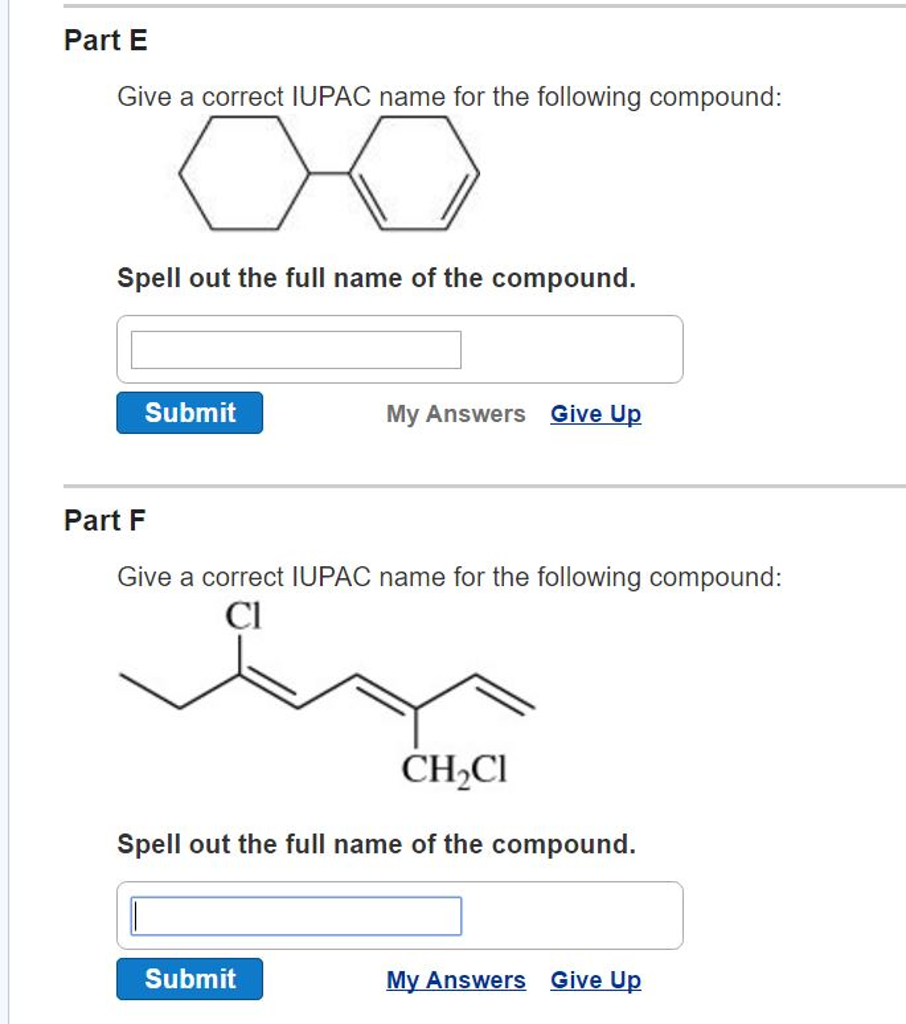Open the Give Up link in Part F

coord(595,981)
